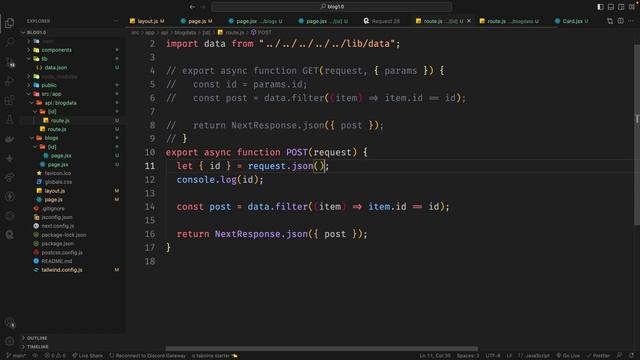Open data.json in explorer
640x360 pixels.
(x=73, y=67)
